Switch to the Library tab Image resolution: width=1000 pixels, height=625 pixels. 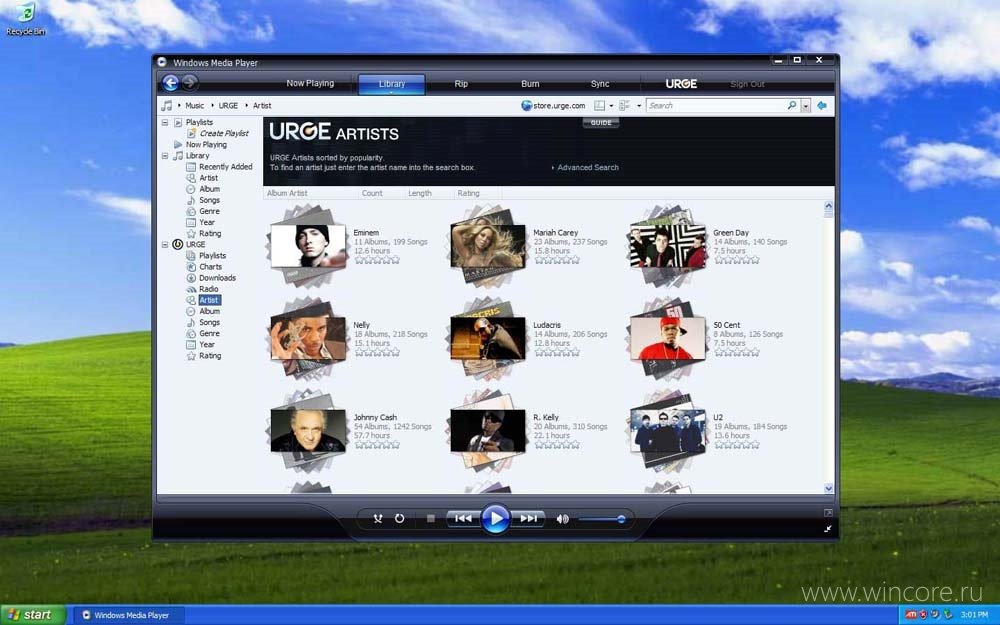coord(392,84)
